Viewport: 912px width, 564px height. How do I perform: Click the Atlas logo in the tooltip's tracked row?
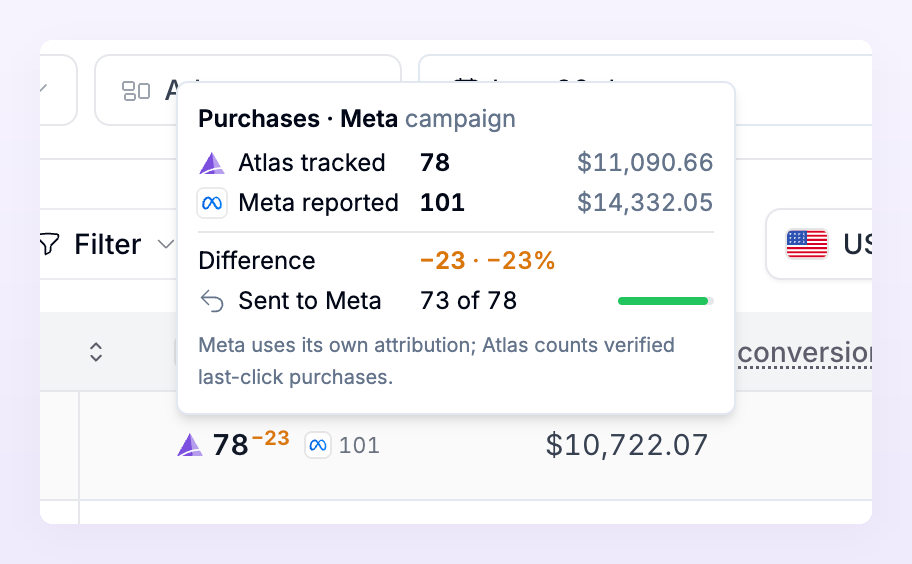pyautogui.click(x=212, y=163)
